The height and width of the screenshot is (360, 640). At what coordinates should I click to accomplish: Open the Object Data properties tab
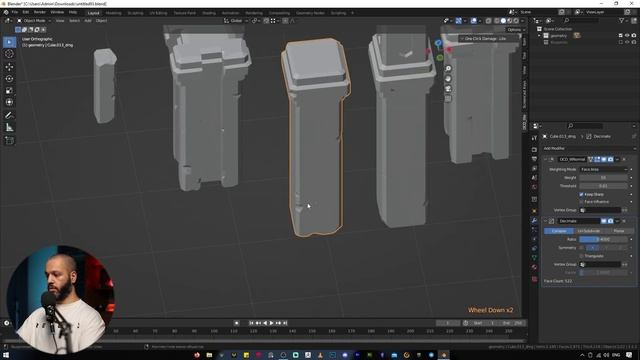(x=534, y=258)
